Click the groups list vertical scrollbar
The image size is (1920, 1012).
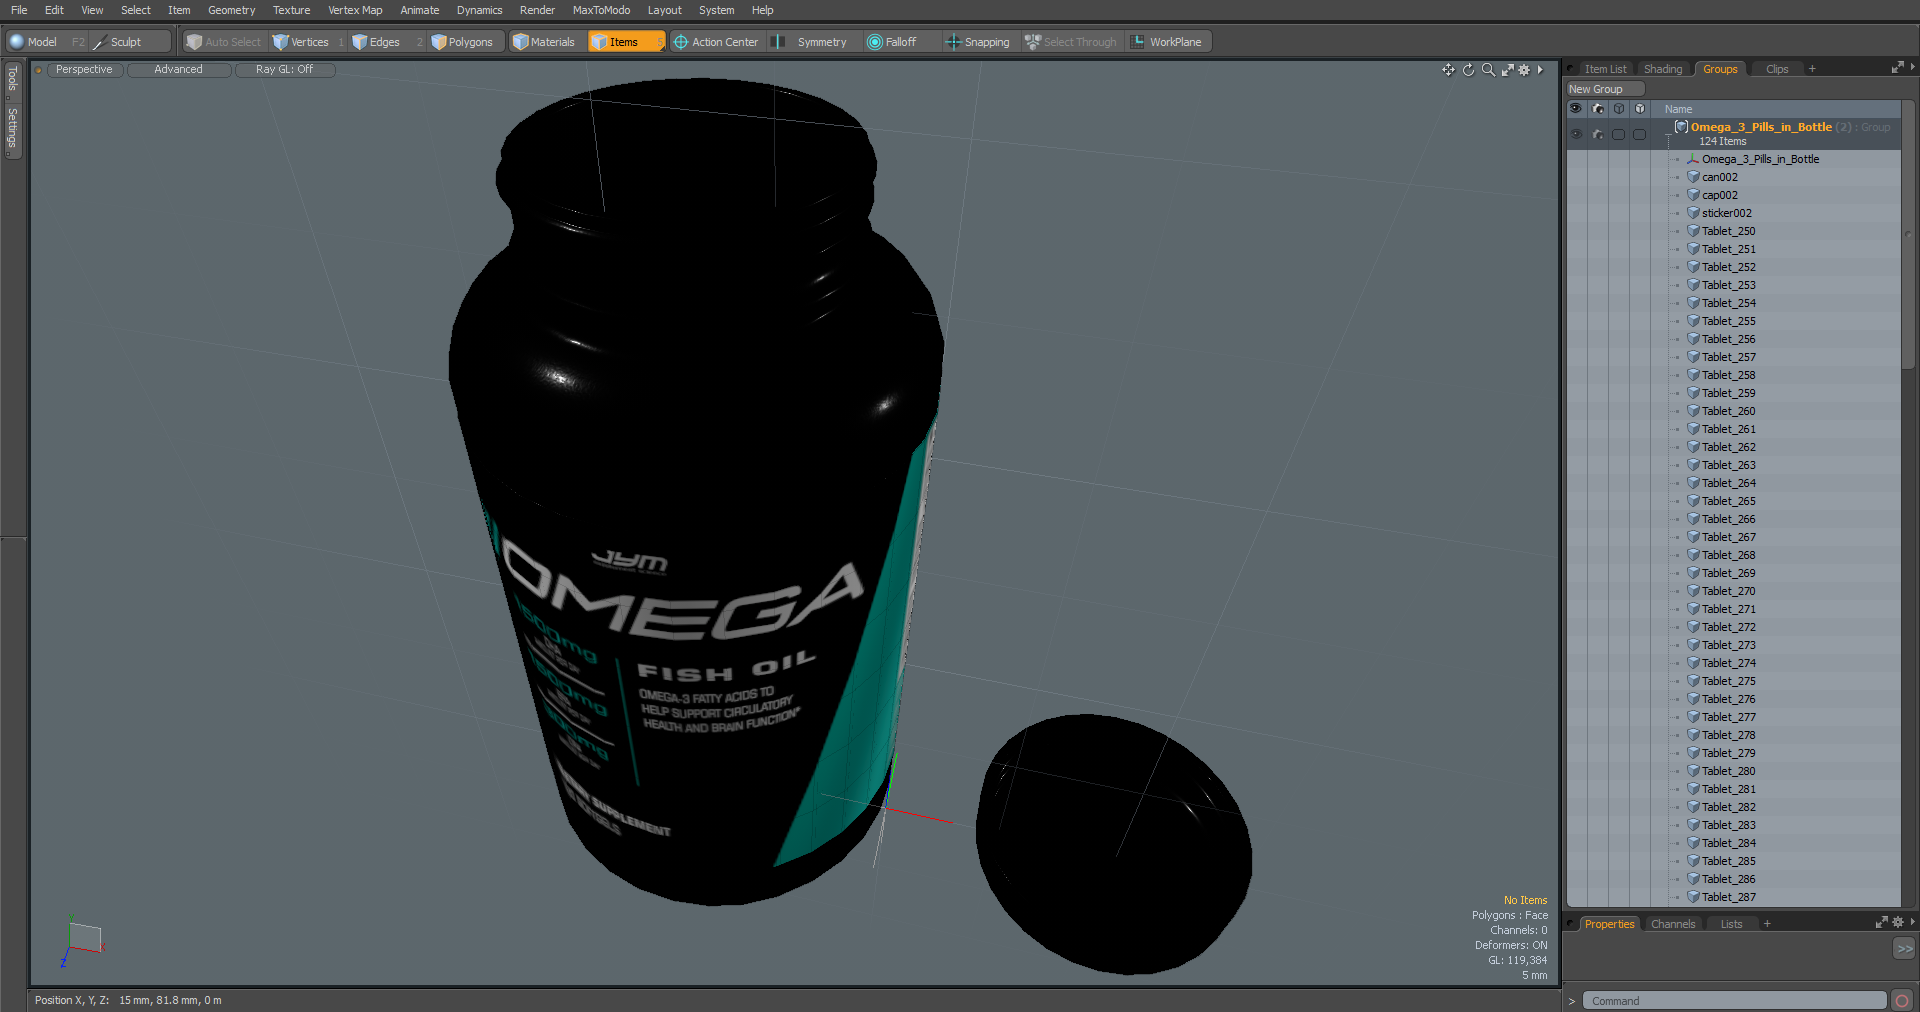(1908, 235)
